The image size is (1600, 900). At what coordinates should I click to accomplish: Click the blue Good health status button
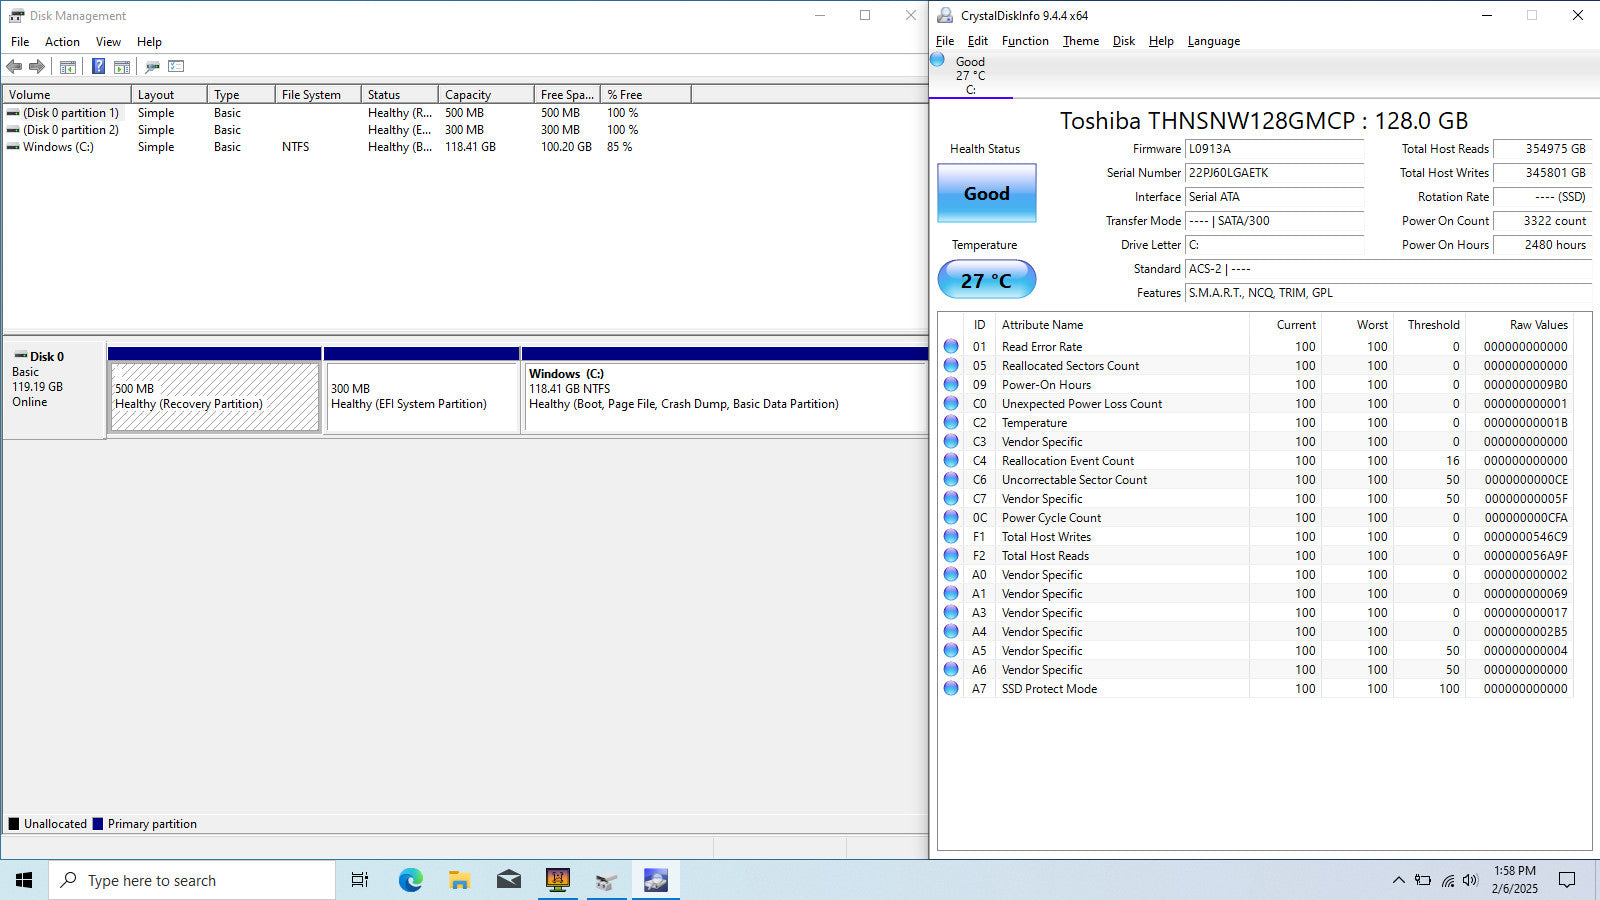[986, 194]
